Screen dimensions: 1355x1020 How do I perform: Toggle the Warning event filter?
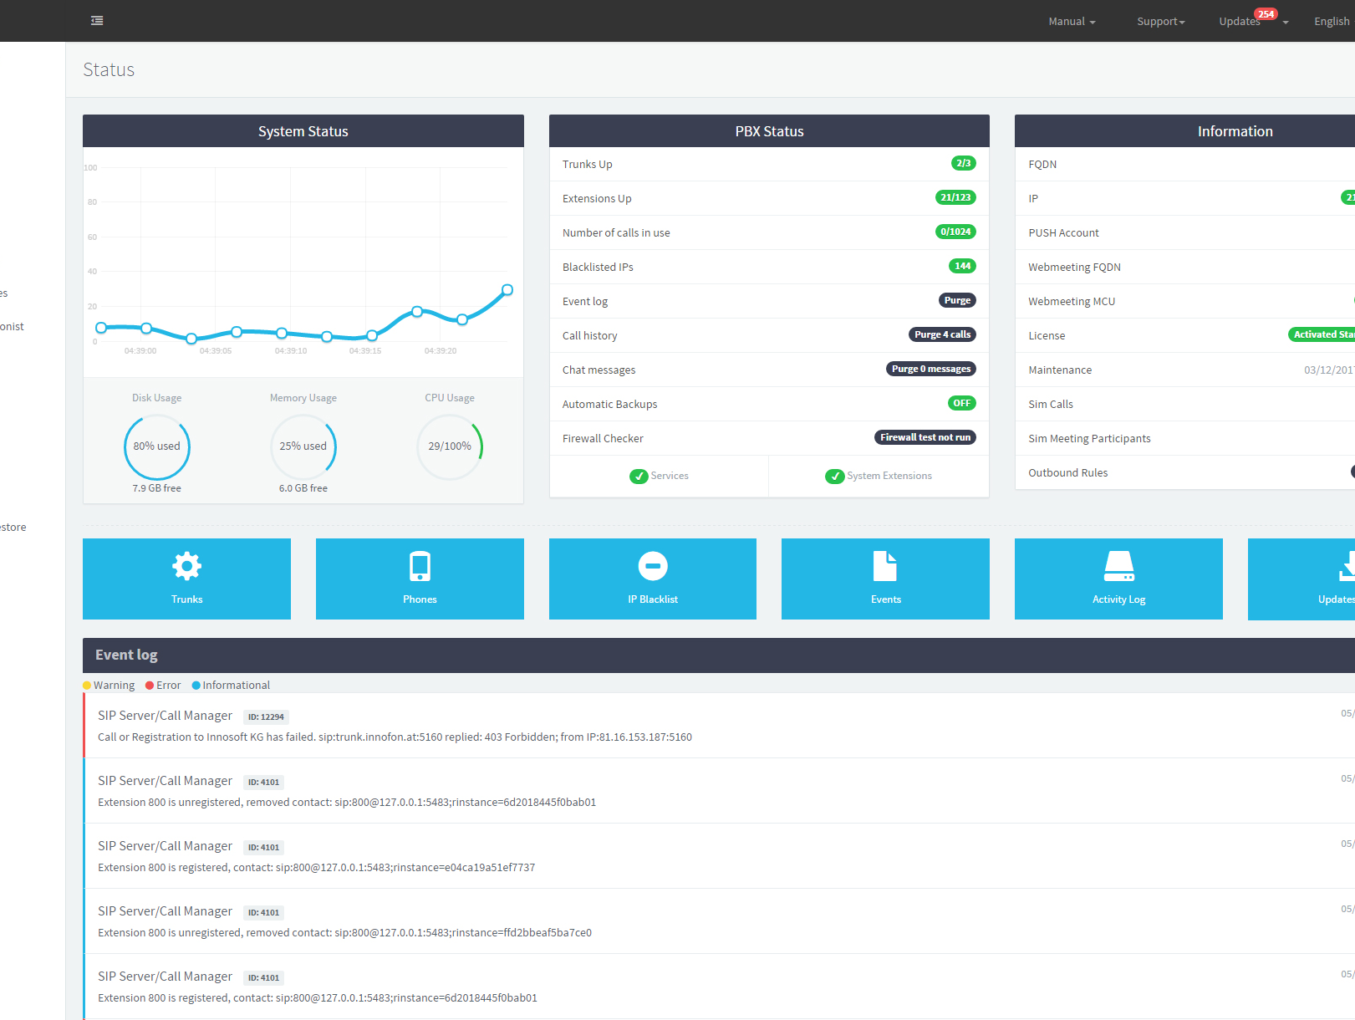click(x=109, y=685)
